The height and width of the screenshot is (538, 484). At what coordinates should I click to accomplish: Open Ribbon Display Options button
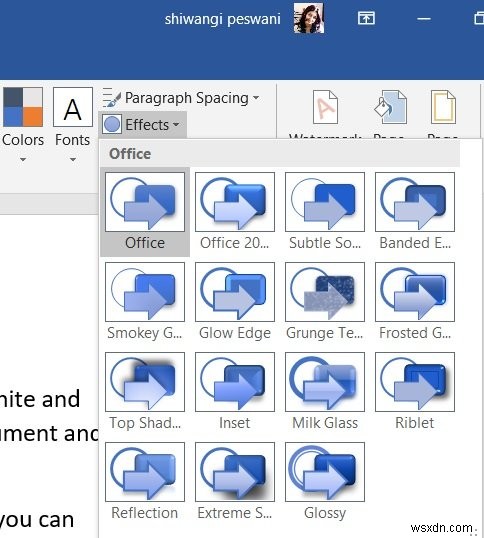point(366,18)
